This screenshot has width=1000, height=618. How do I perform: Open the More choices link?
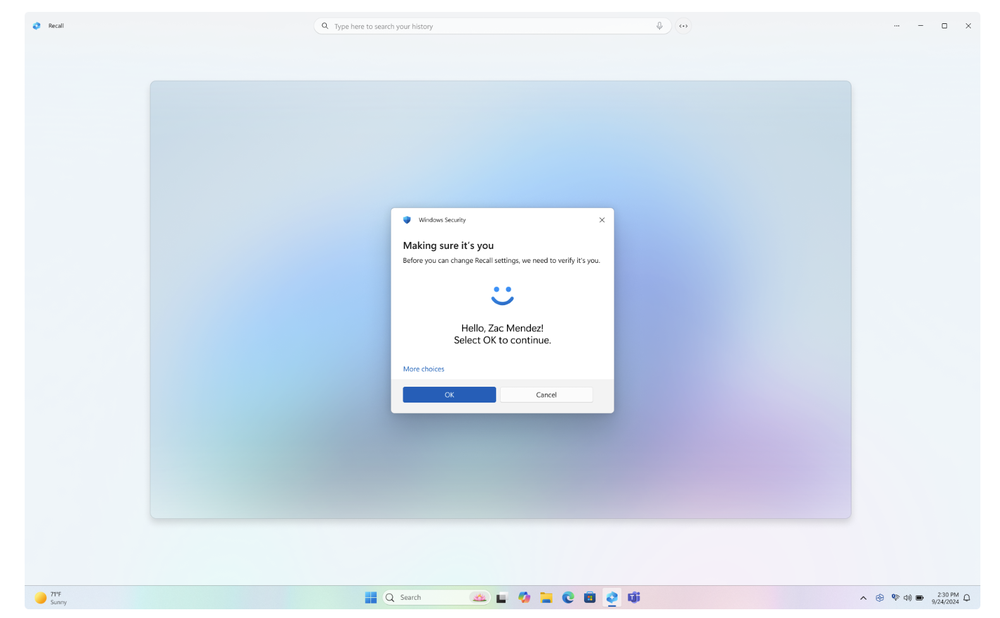click(x=423, y=369)
